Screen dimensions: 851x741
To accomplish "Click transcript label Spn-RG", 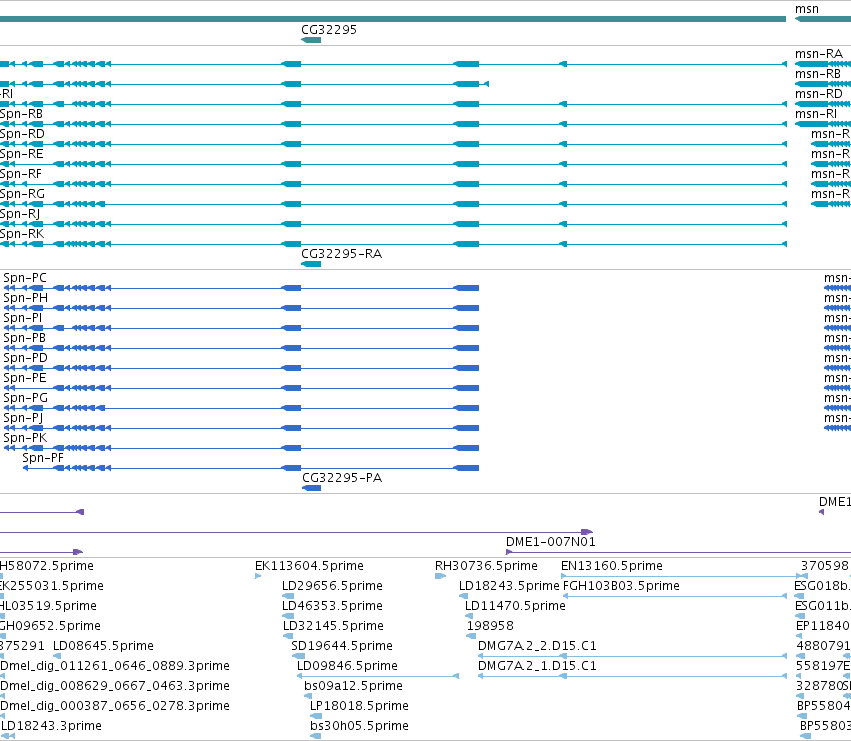I will tap(22, 195).
